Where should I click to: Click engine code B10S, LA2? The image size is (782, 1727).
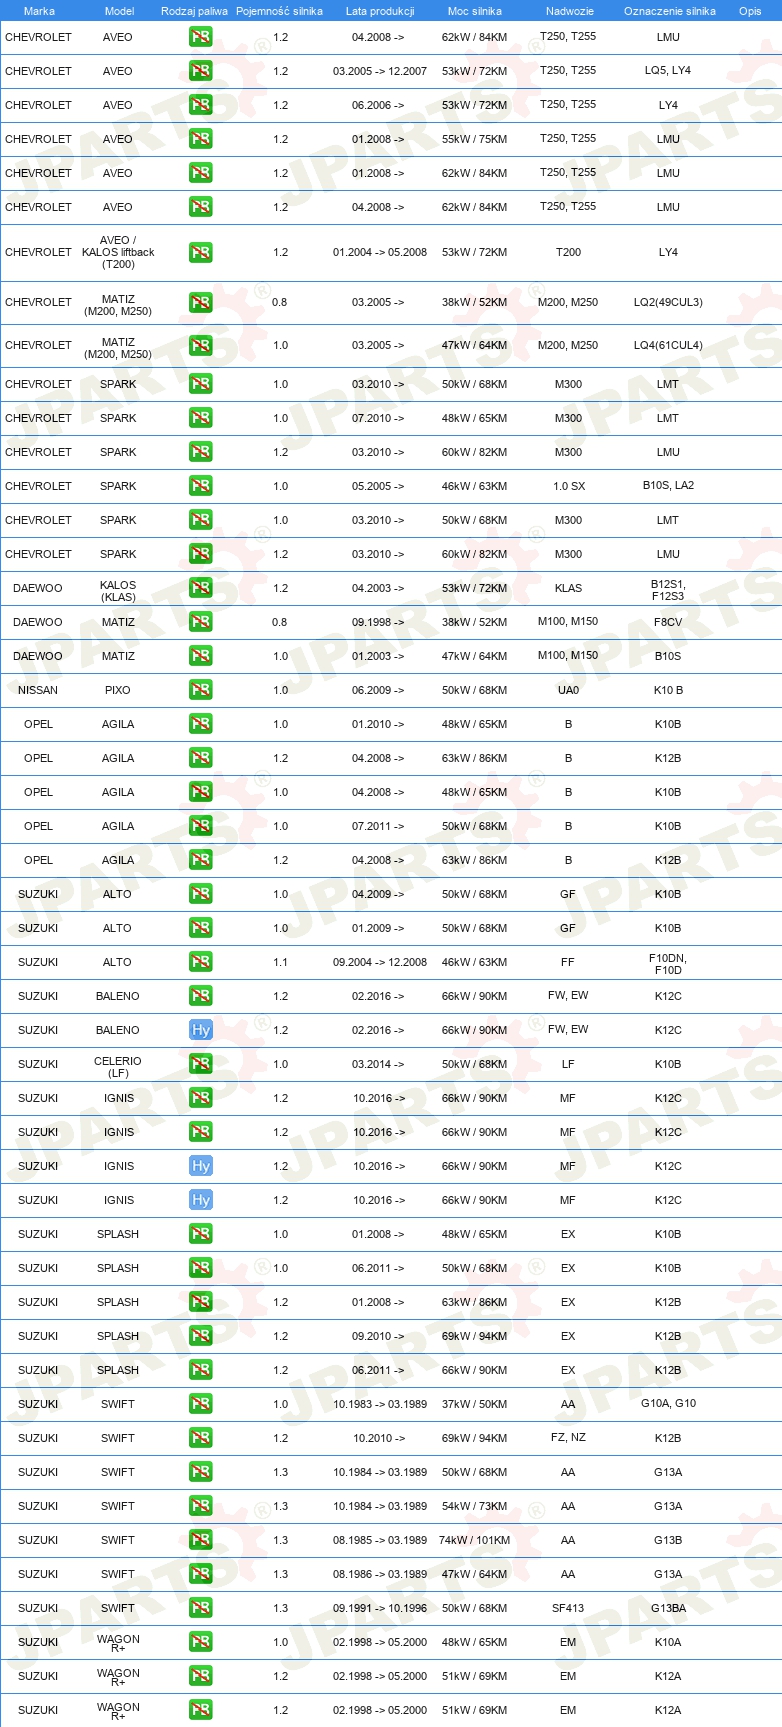point(668,485)
